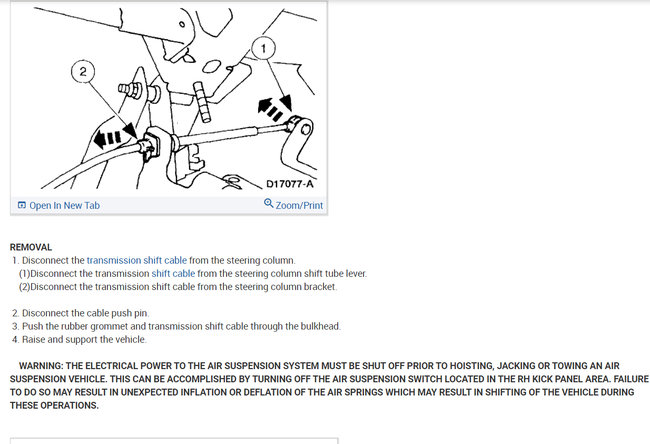Screen dimensions: 650x444
Task: Click step 2 'Disconnect the cable push pin'
Action: click(x=80, y=313)
